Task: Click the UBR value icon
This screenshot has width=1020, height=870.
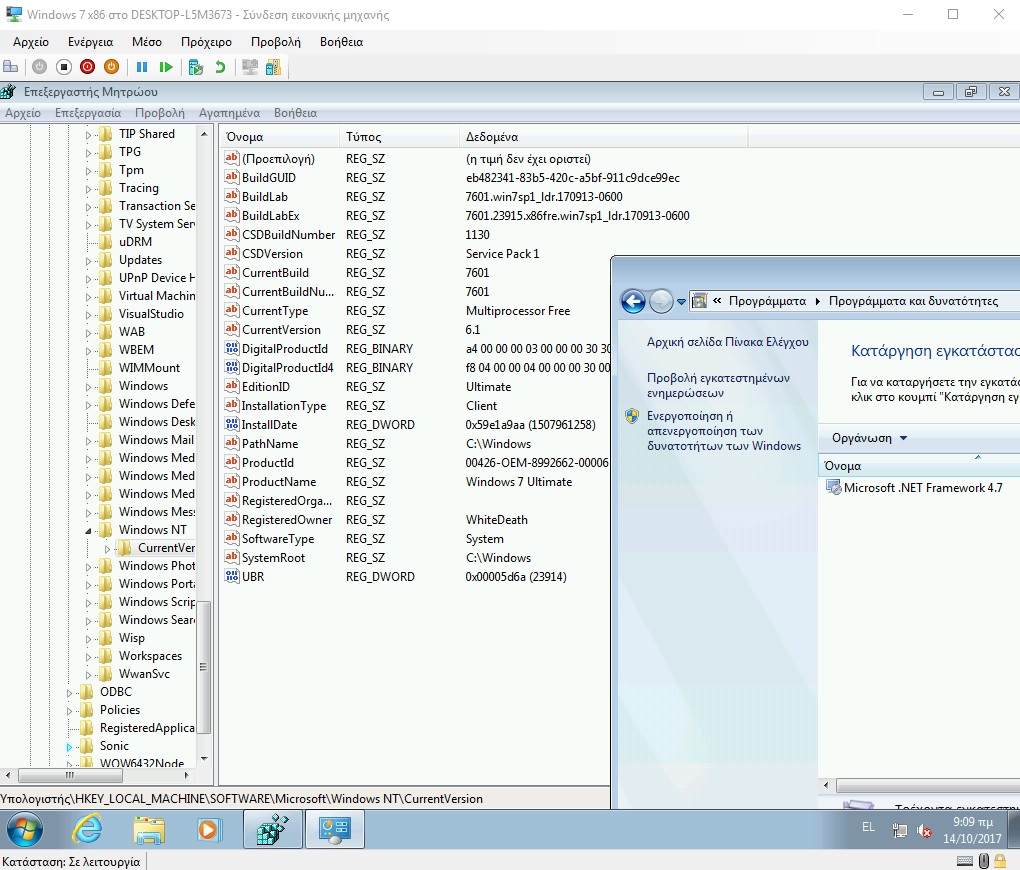Action: pos(231,576)
